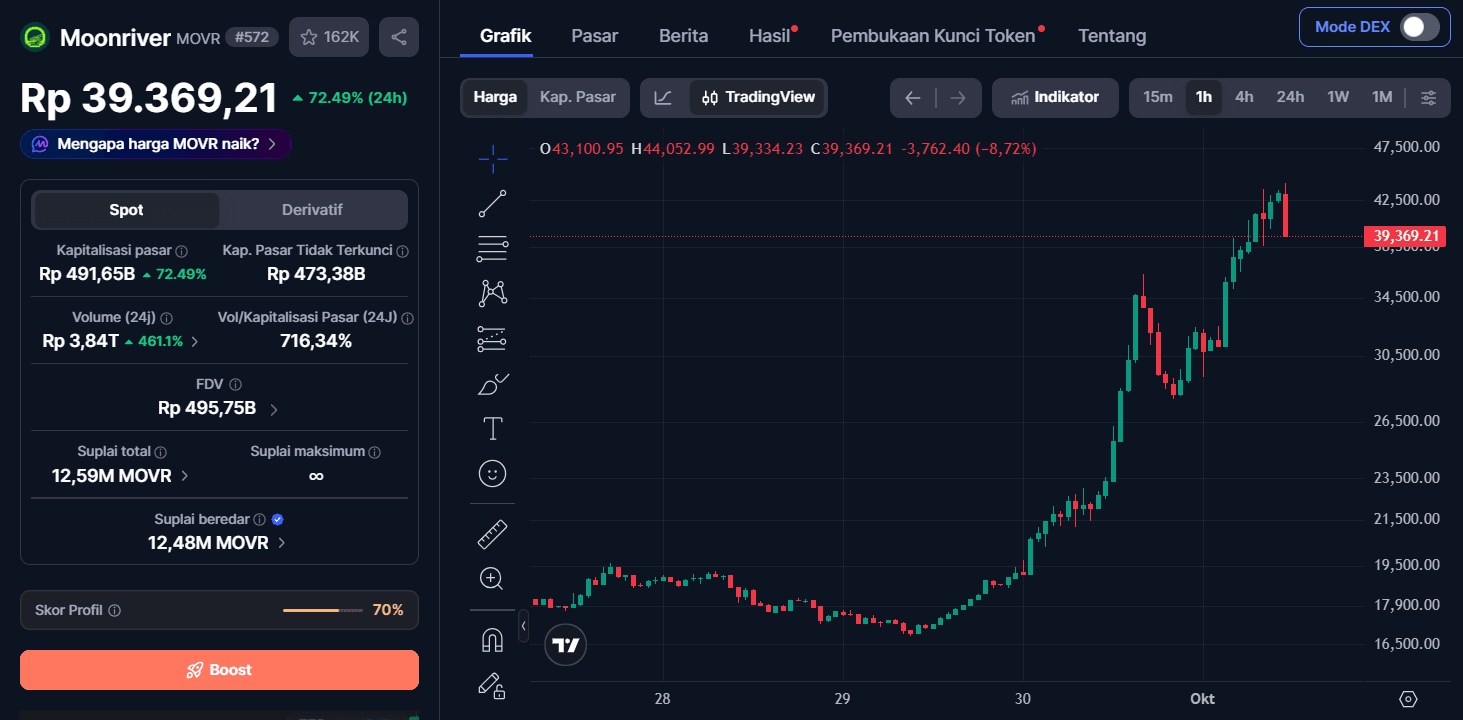Switch the chart to Harga view

(x=495, y=97)
